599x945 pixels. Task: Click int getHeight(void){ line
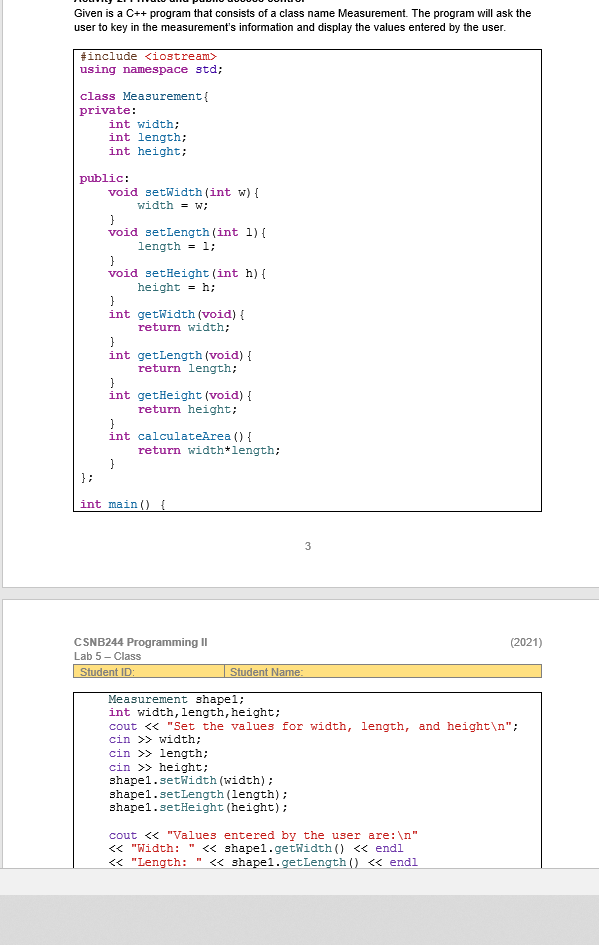point(180,396)
